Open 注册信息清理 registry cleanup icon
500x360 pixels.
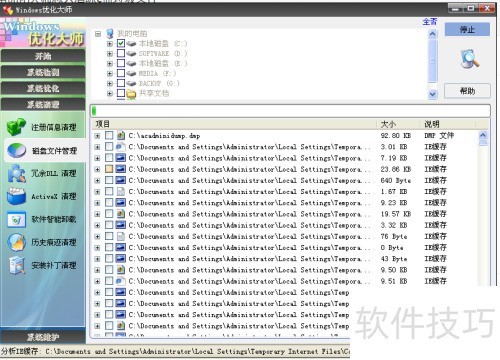tap(16, 127)
